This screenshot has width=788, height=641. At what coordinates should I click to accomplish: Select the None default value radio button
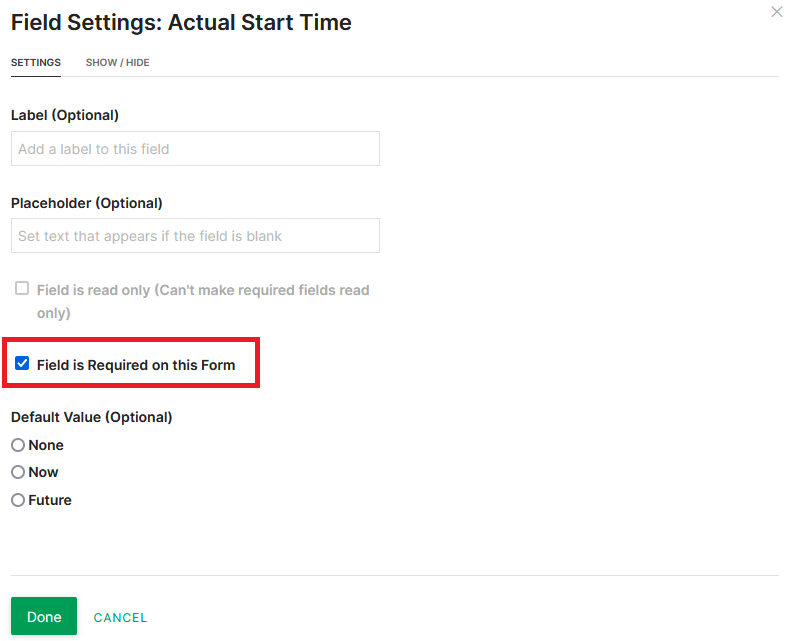point(18,445)
